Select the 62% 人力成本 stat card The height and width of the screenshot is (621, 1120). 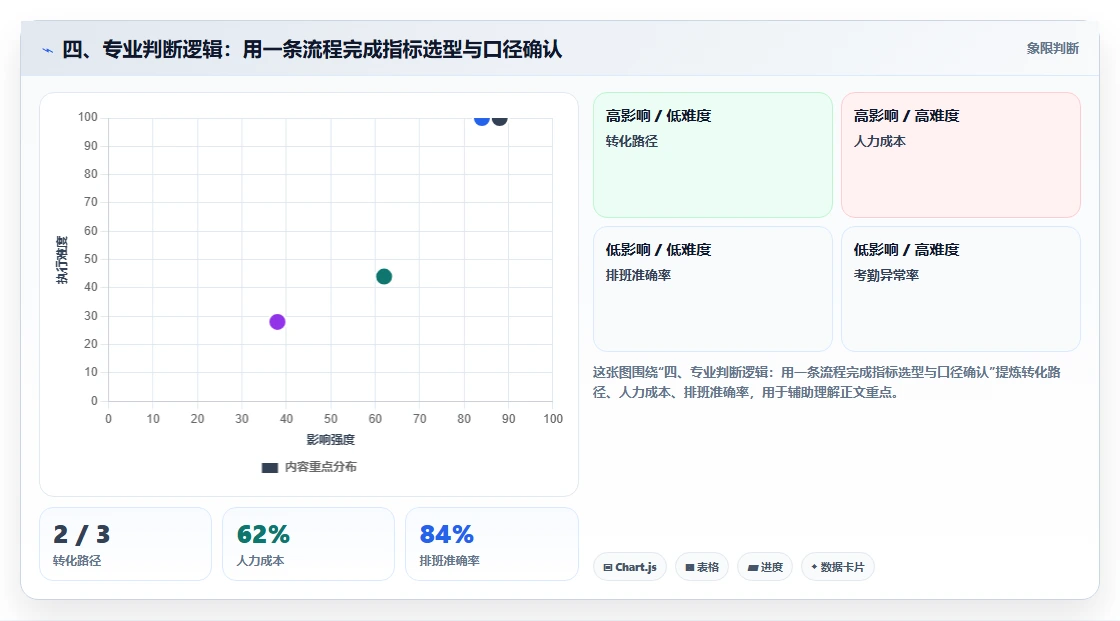point(309,544)
